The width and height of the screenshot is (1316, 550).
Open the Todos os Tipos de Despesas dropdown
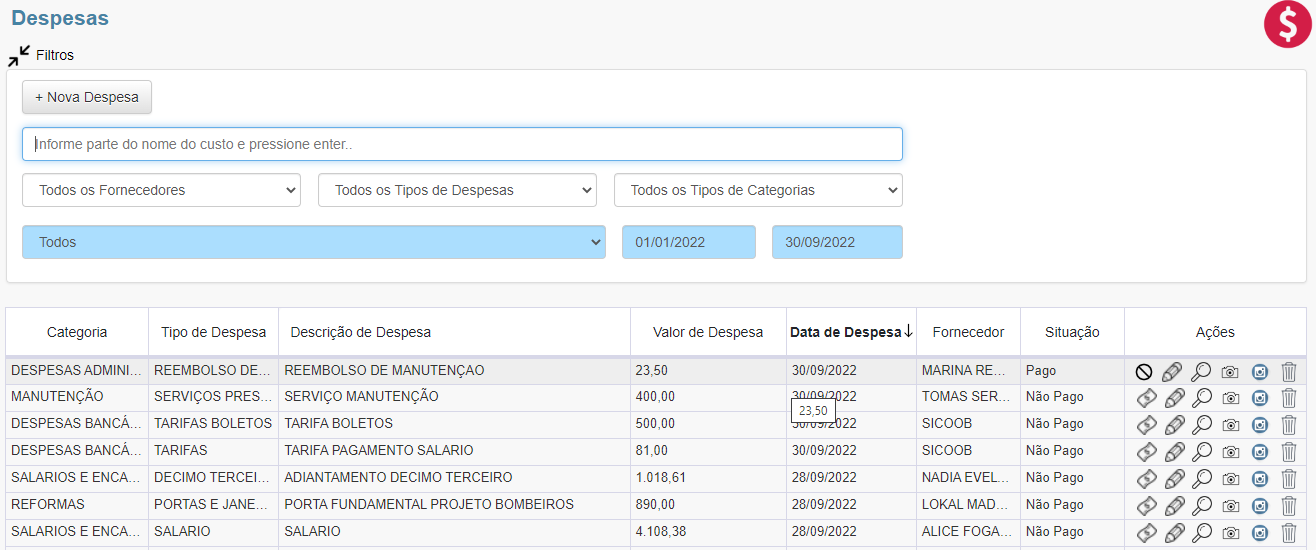pyautogui.click(x=457, y=190)
